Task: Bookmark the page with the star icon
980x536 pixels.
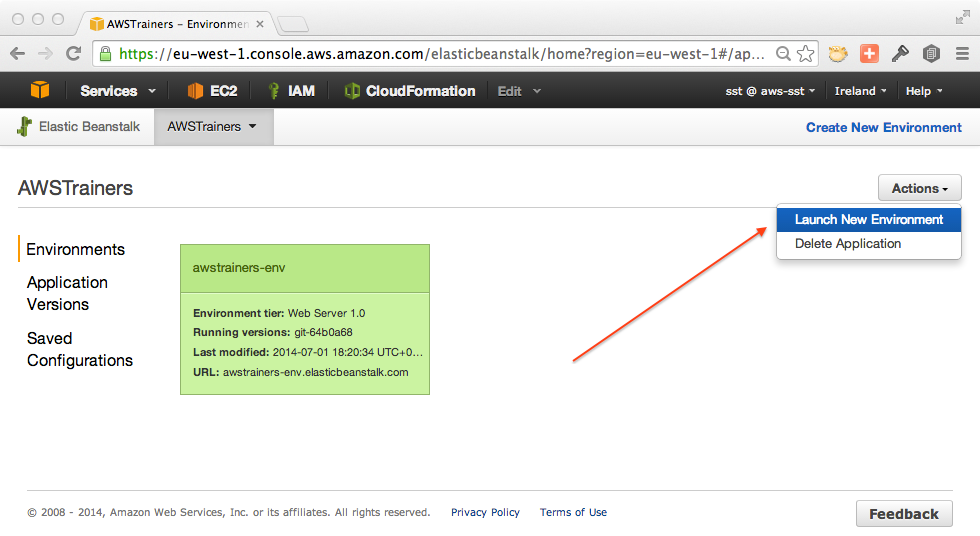Action: click(806, 54)
